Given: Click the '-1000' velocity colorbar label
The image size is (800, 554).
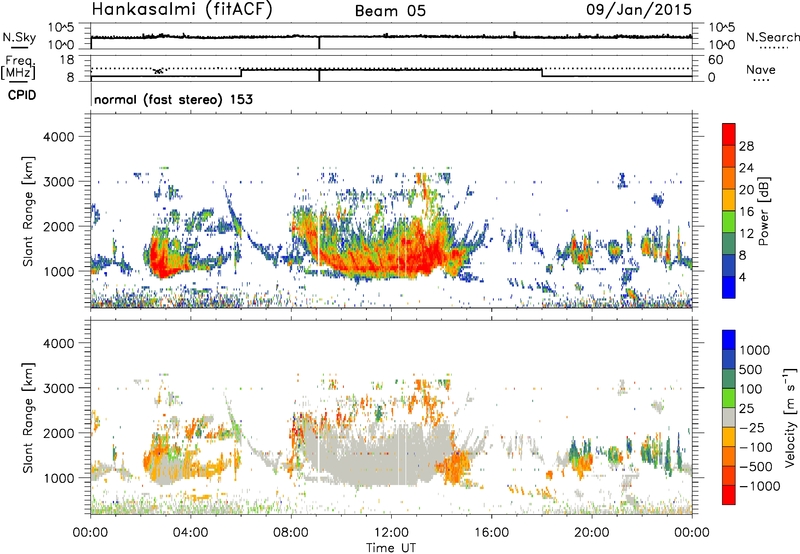Looking at the screenshot, I should (760, 486).
